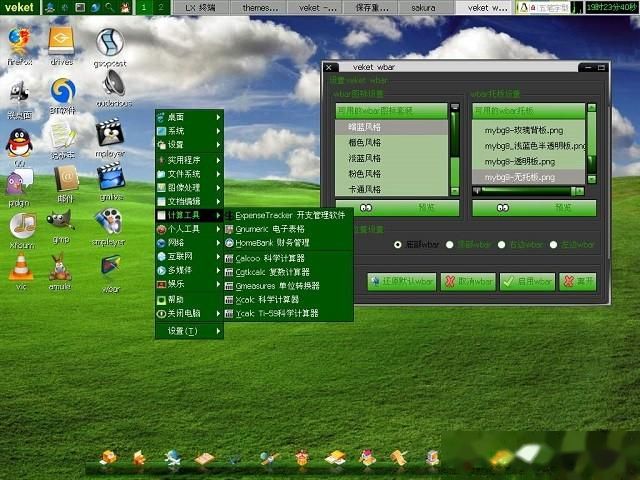Viewport: 640px width, 480px height.
Task: Switch to the sakura taskbar window
Action: coord(423,8)
